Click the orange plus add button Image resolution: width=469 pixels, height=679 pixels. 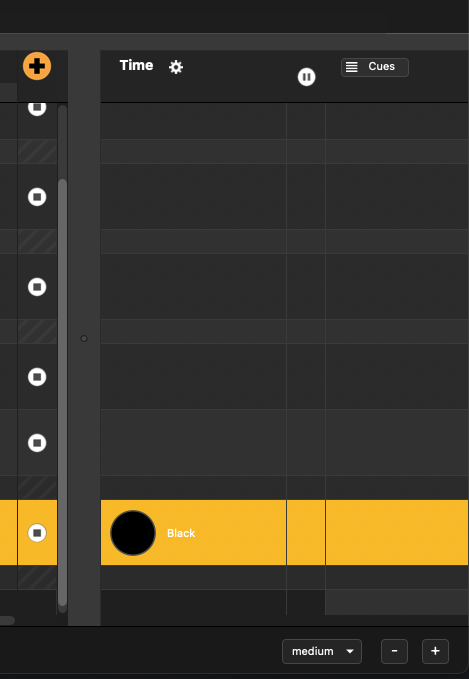pyautogui.click(x=37, y=66)
